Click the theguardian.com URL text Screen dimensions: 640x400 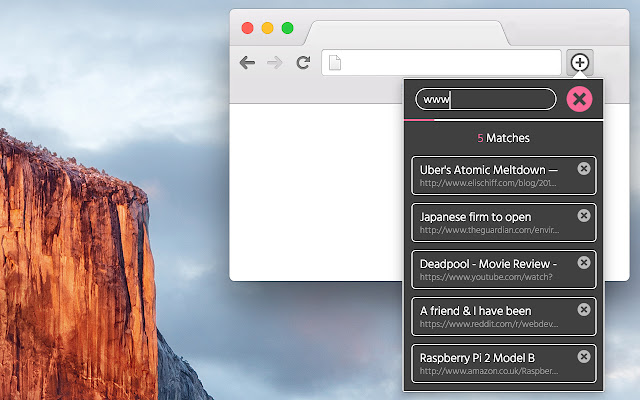pyautogui.click(x=489, y=230)
